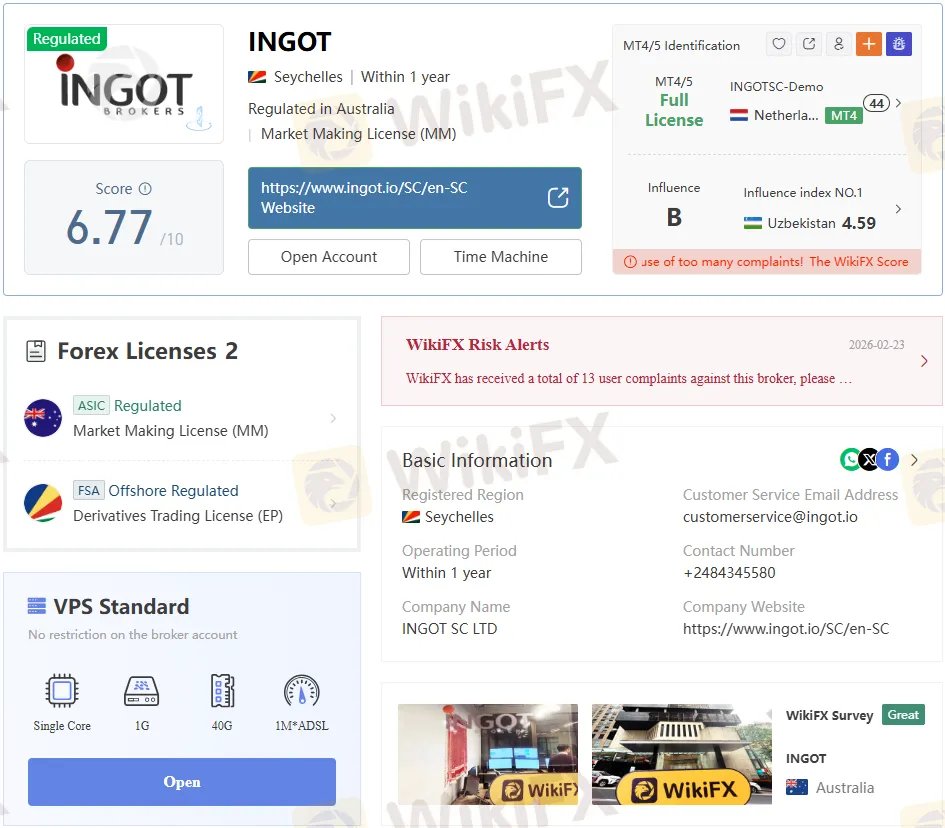Click the blue Open VPS button

tap(181, 782)
